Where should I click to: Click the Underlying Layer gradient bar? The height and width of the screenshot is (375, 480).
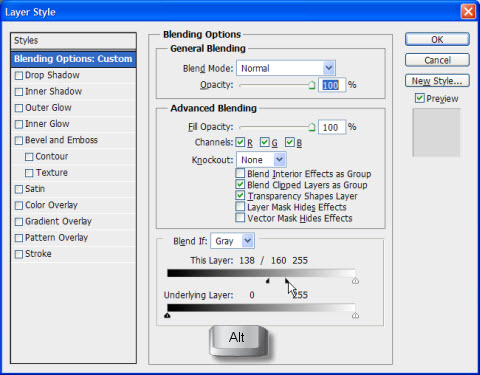click(x=261, y=307)
